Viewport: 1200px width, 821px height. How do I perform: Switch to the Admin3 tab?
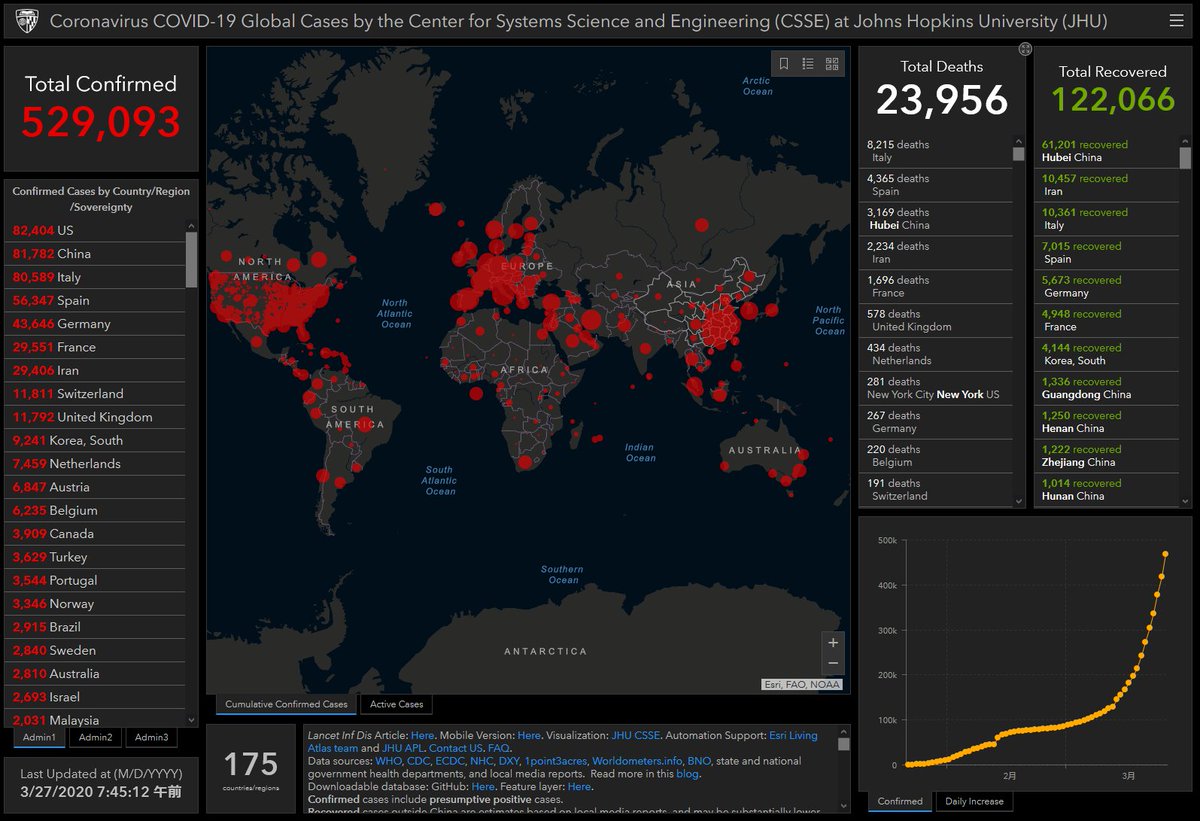click(x=152, y=737)
